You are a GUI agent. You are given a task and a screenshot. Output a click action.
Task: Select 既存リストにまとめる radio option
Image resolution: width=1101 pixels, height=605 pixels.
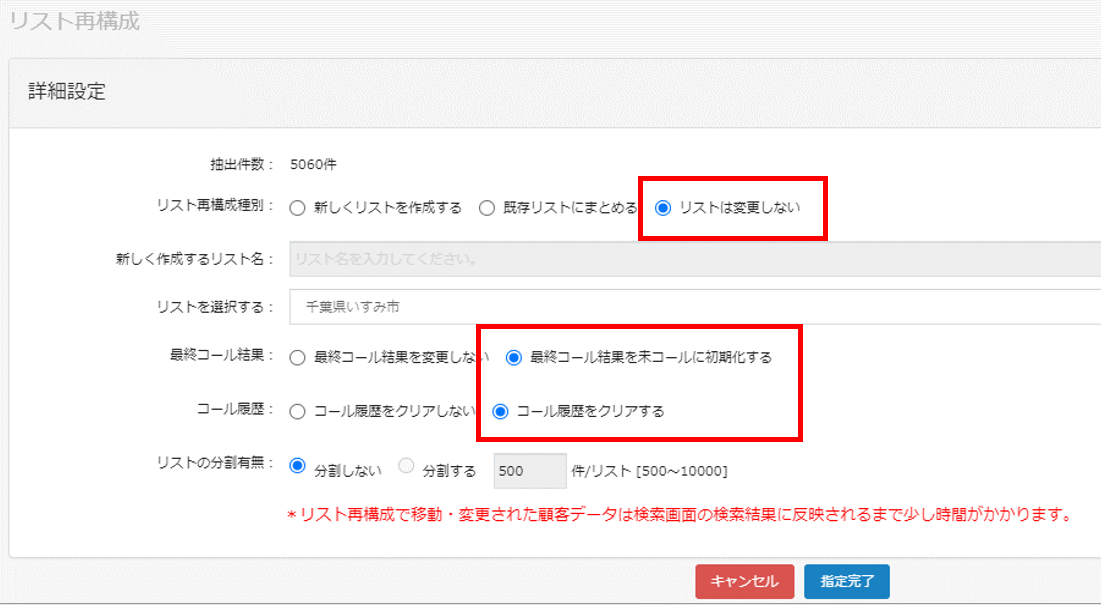487,208
